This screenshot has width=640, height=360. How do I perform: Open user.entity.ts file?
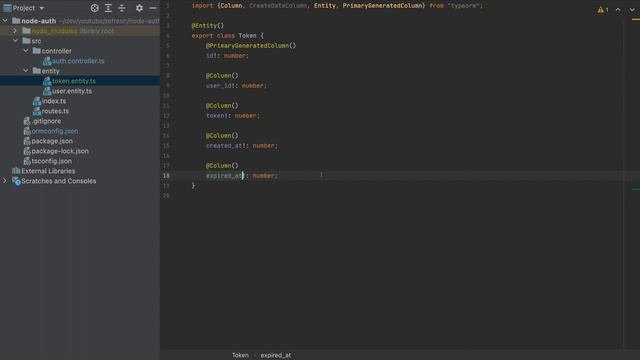[72, 91]
